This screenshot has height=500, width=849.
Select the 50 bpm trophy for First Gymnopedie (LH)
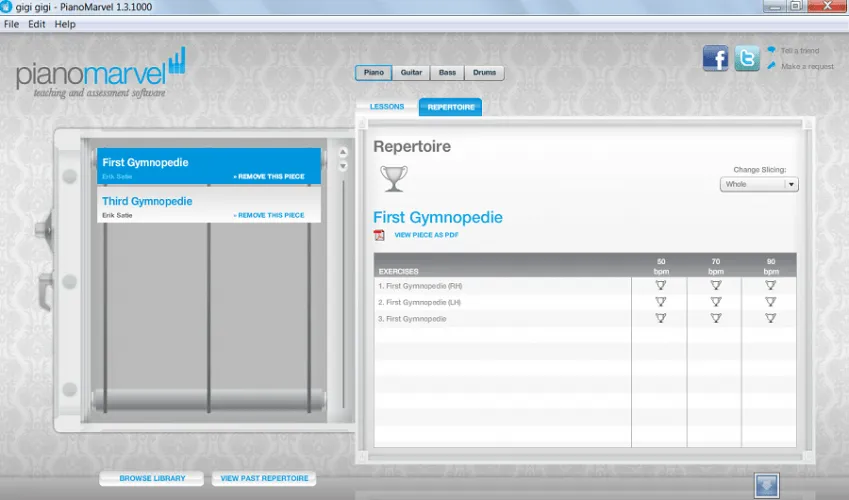tap(661, 302)
